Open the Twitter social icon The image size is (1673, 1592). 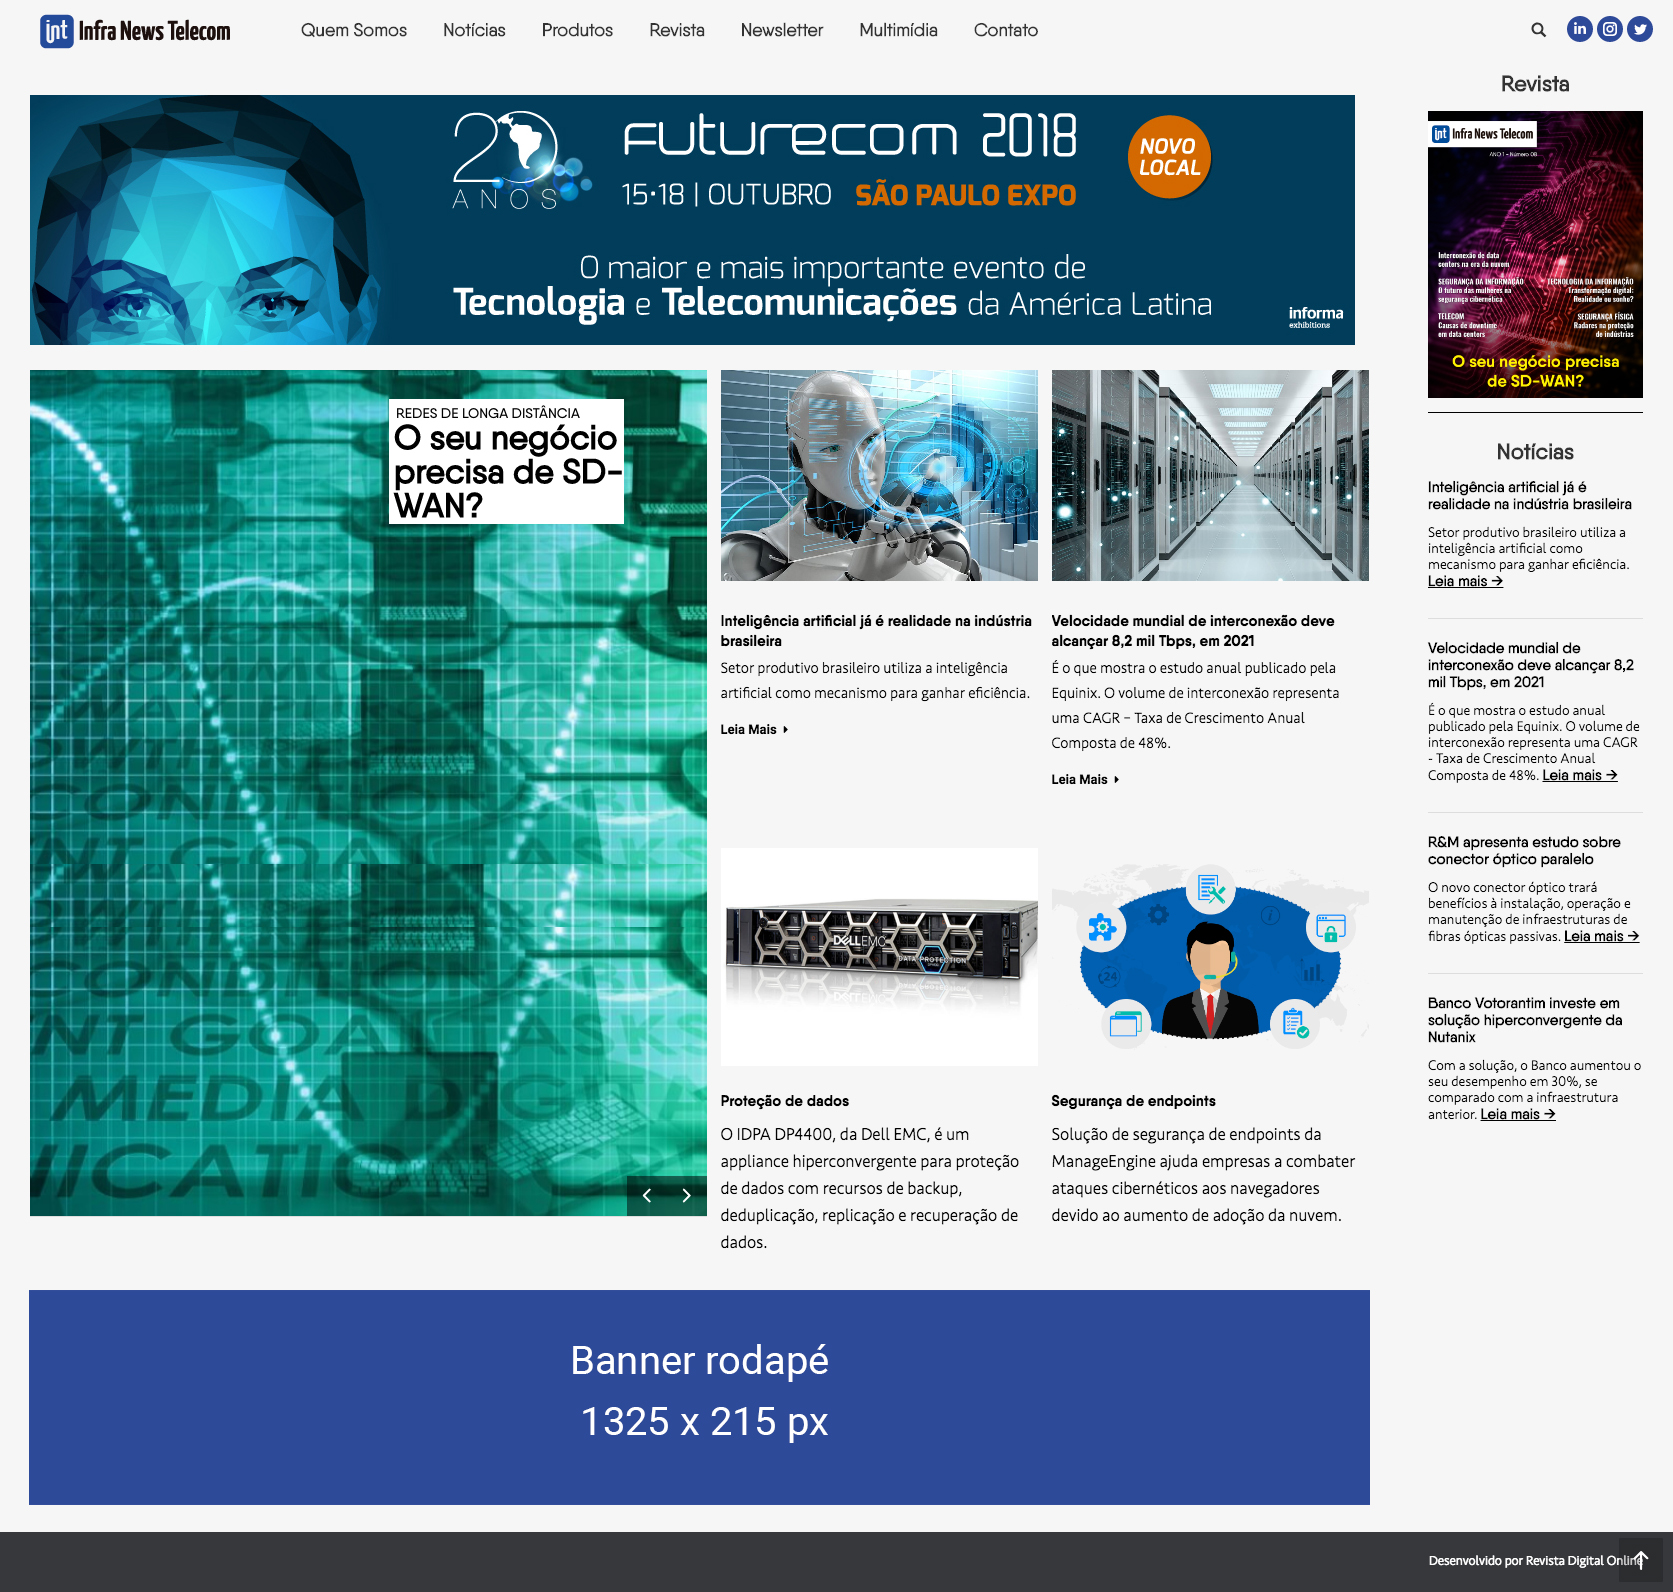[1639, 29]
